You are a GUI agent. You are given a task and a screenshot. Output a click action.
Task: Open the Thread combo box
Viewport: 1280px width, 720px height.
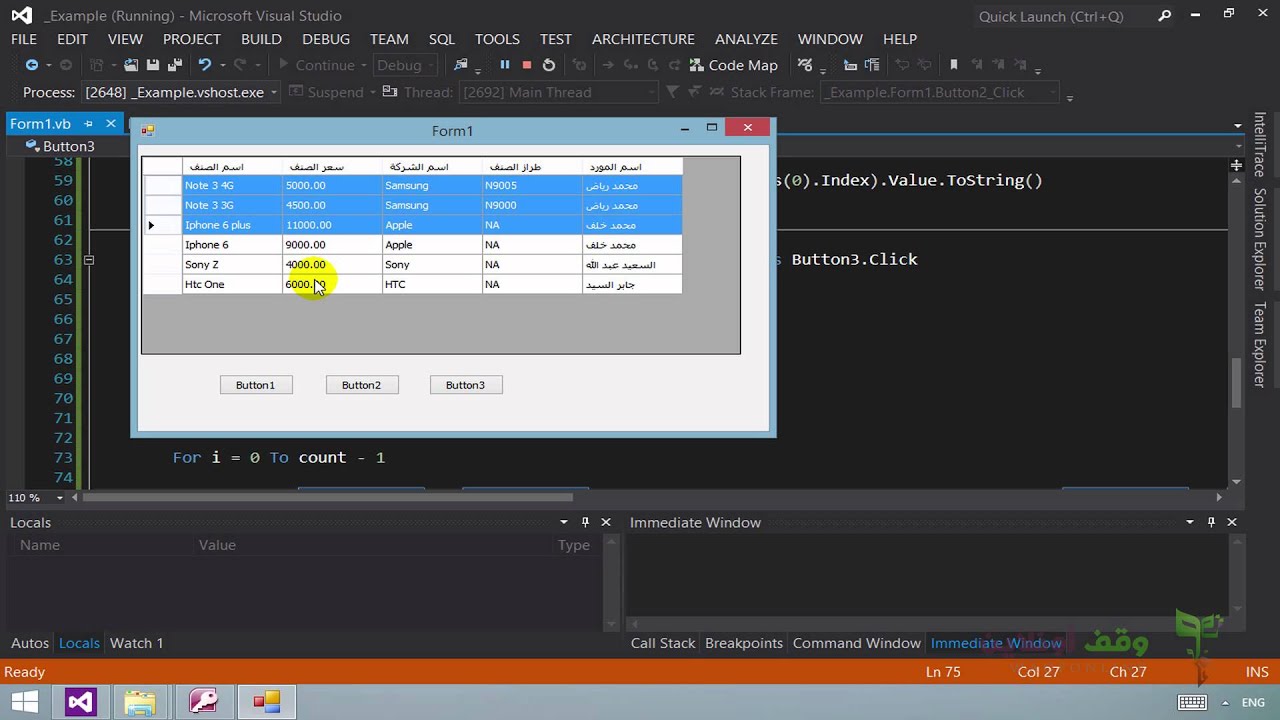[x=558, y=92]
